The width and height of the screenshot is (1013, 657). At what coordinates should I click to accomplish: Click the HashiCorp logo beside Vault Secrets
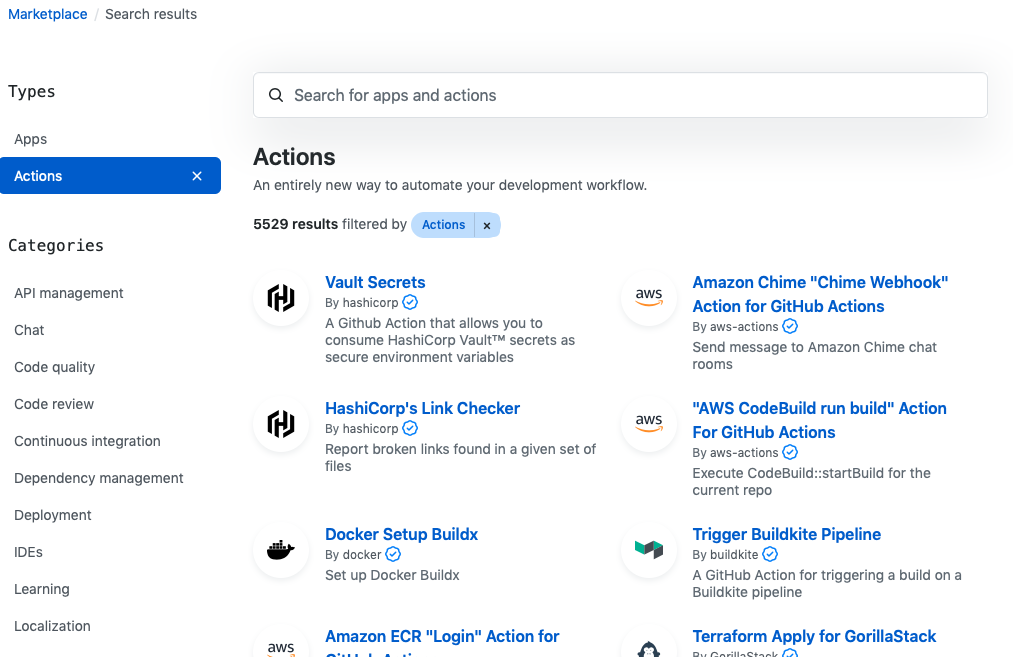281,298
